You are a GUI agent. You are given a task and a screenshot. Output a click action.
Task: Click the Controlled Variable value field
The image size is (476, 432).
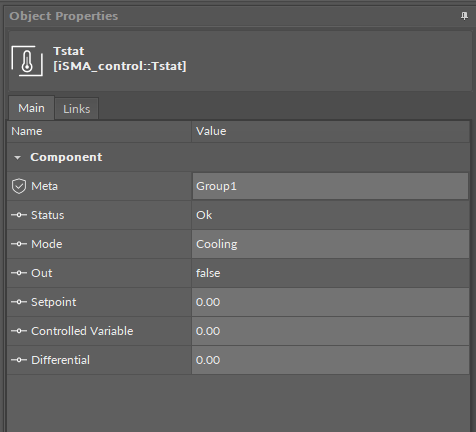click(x=330, y=331)
